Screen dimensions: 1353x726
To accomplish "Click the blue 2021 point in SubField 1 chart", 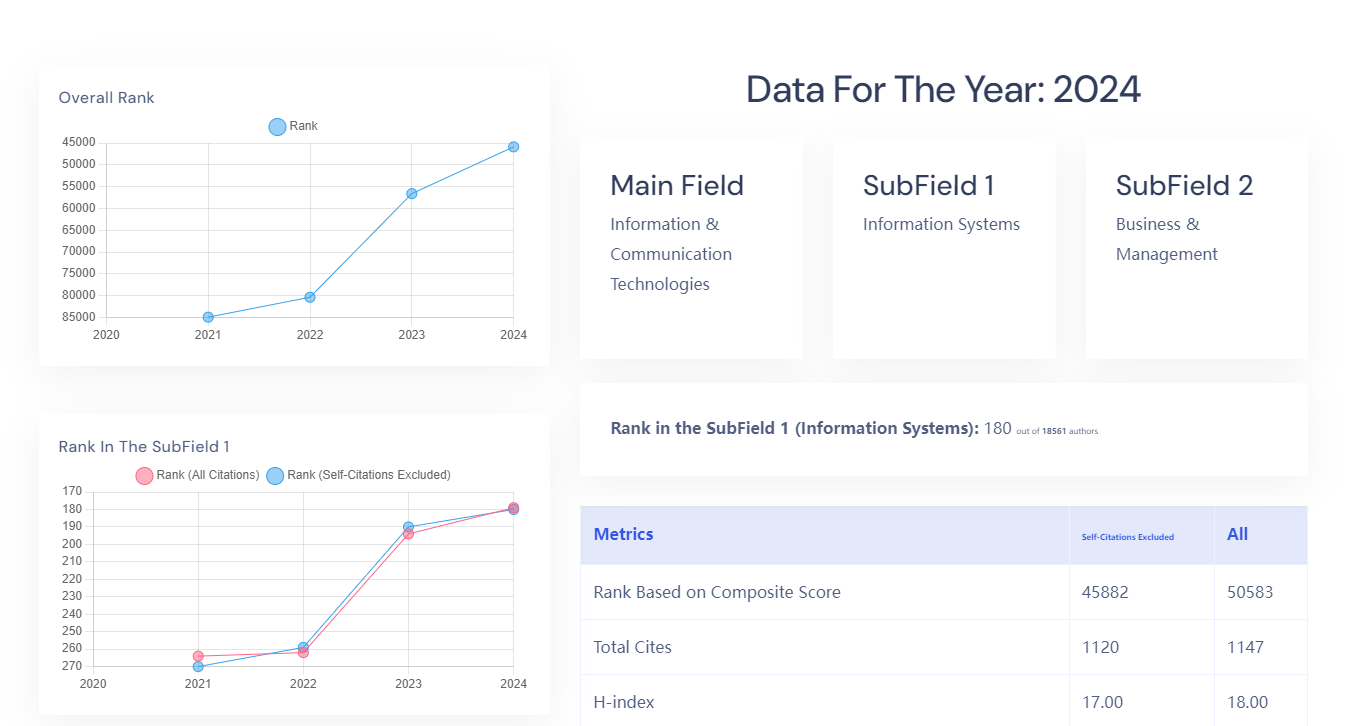I will coord(198,667).
